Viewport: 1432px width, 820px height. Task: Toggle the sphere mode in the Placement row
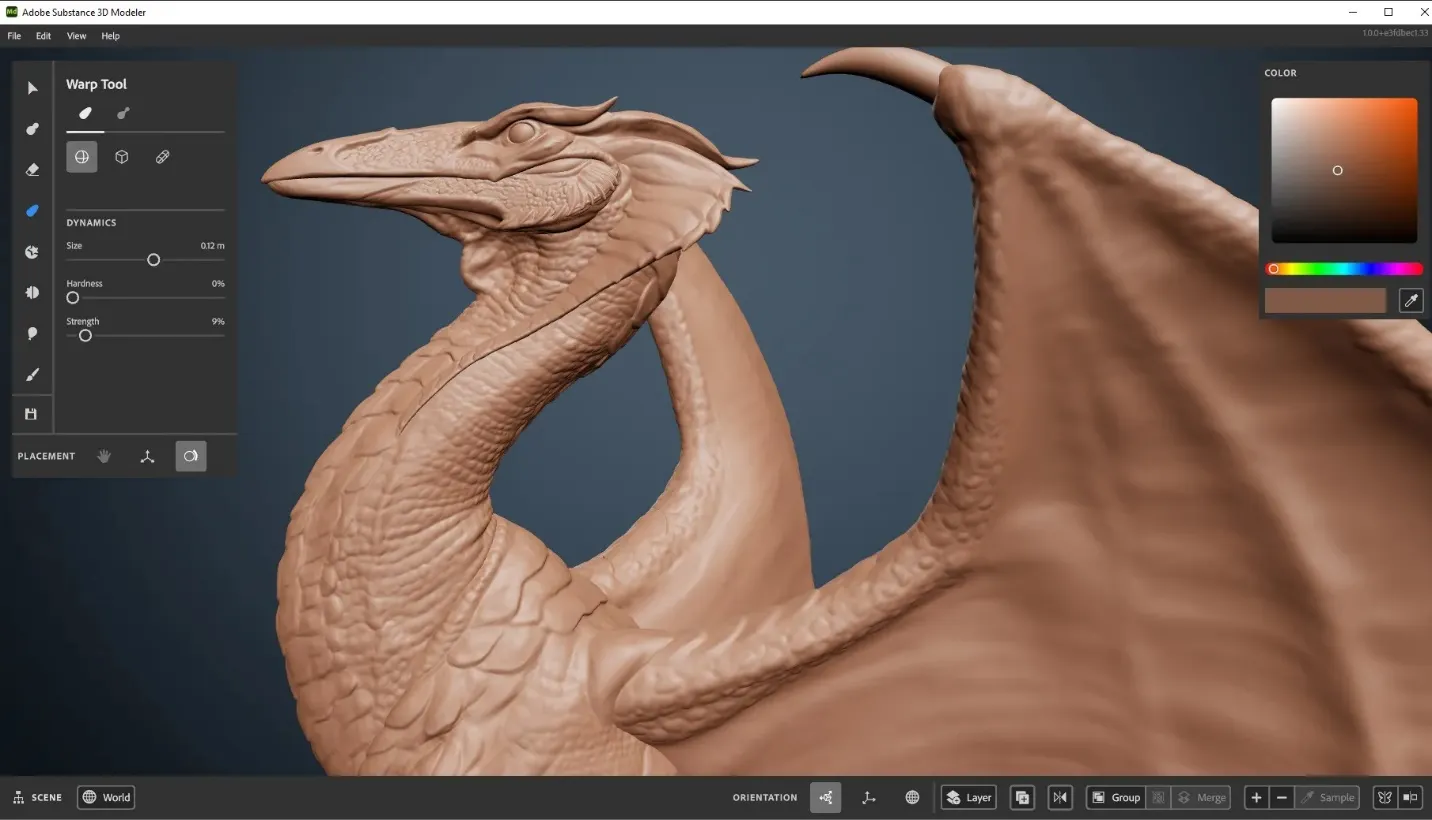coord(190,456)
